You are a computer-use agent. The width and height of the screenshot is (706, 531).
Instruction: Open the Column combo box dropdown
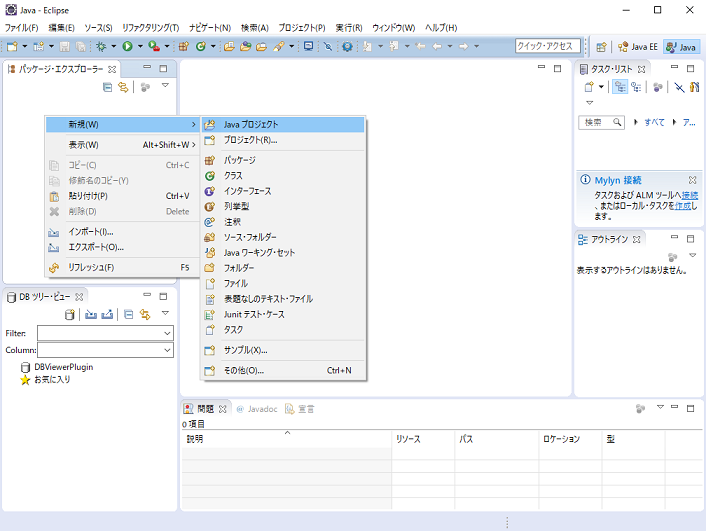tap(167, 350)
